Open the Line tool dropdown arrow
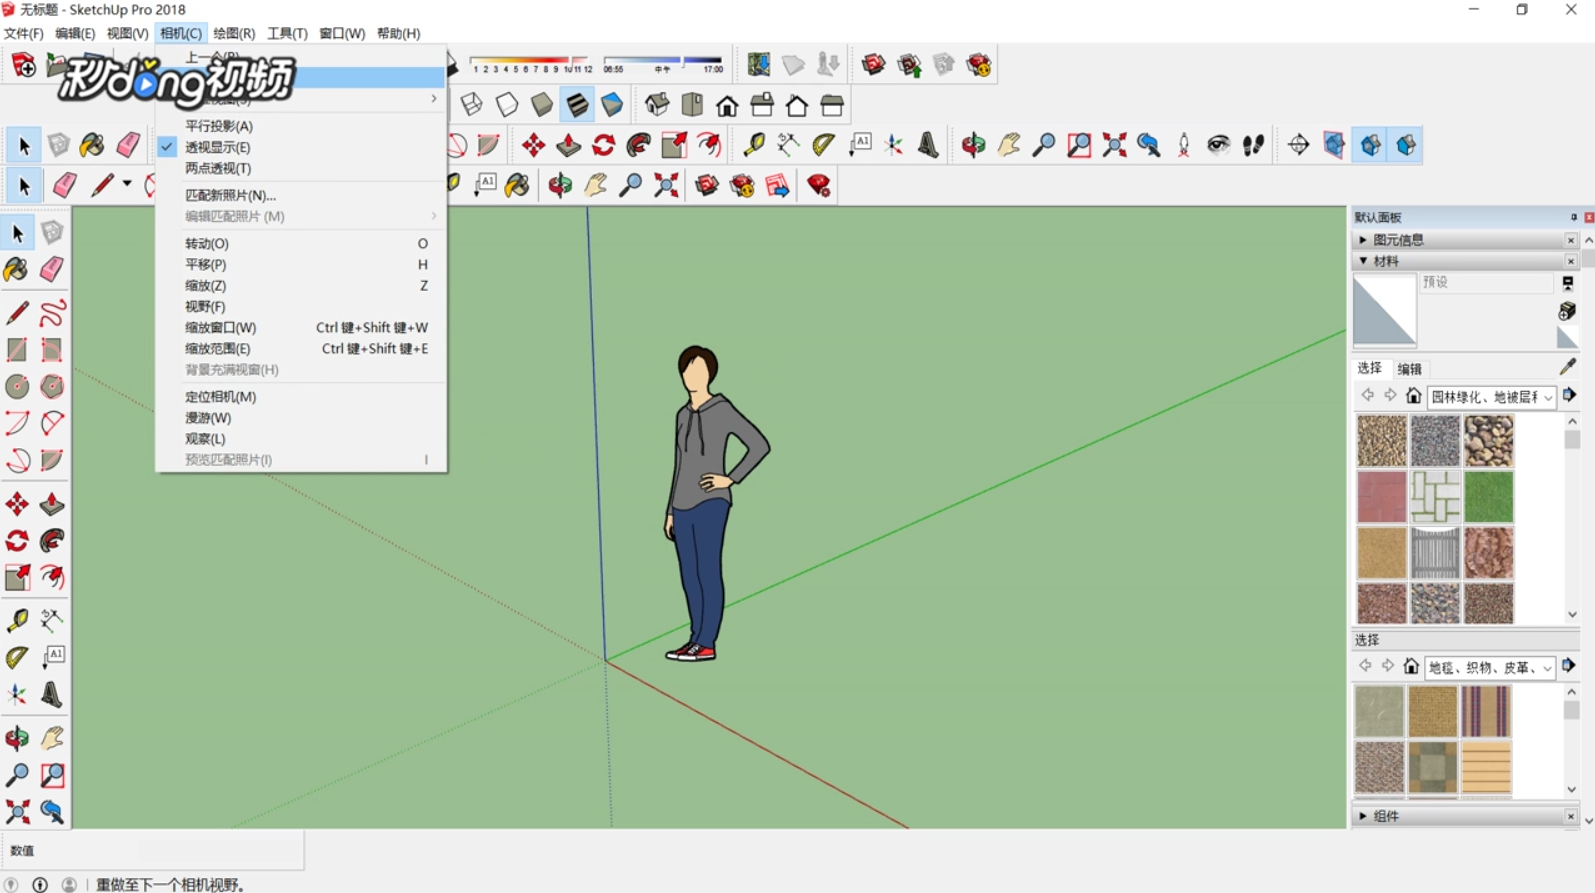 click(x=127, y=184)
